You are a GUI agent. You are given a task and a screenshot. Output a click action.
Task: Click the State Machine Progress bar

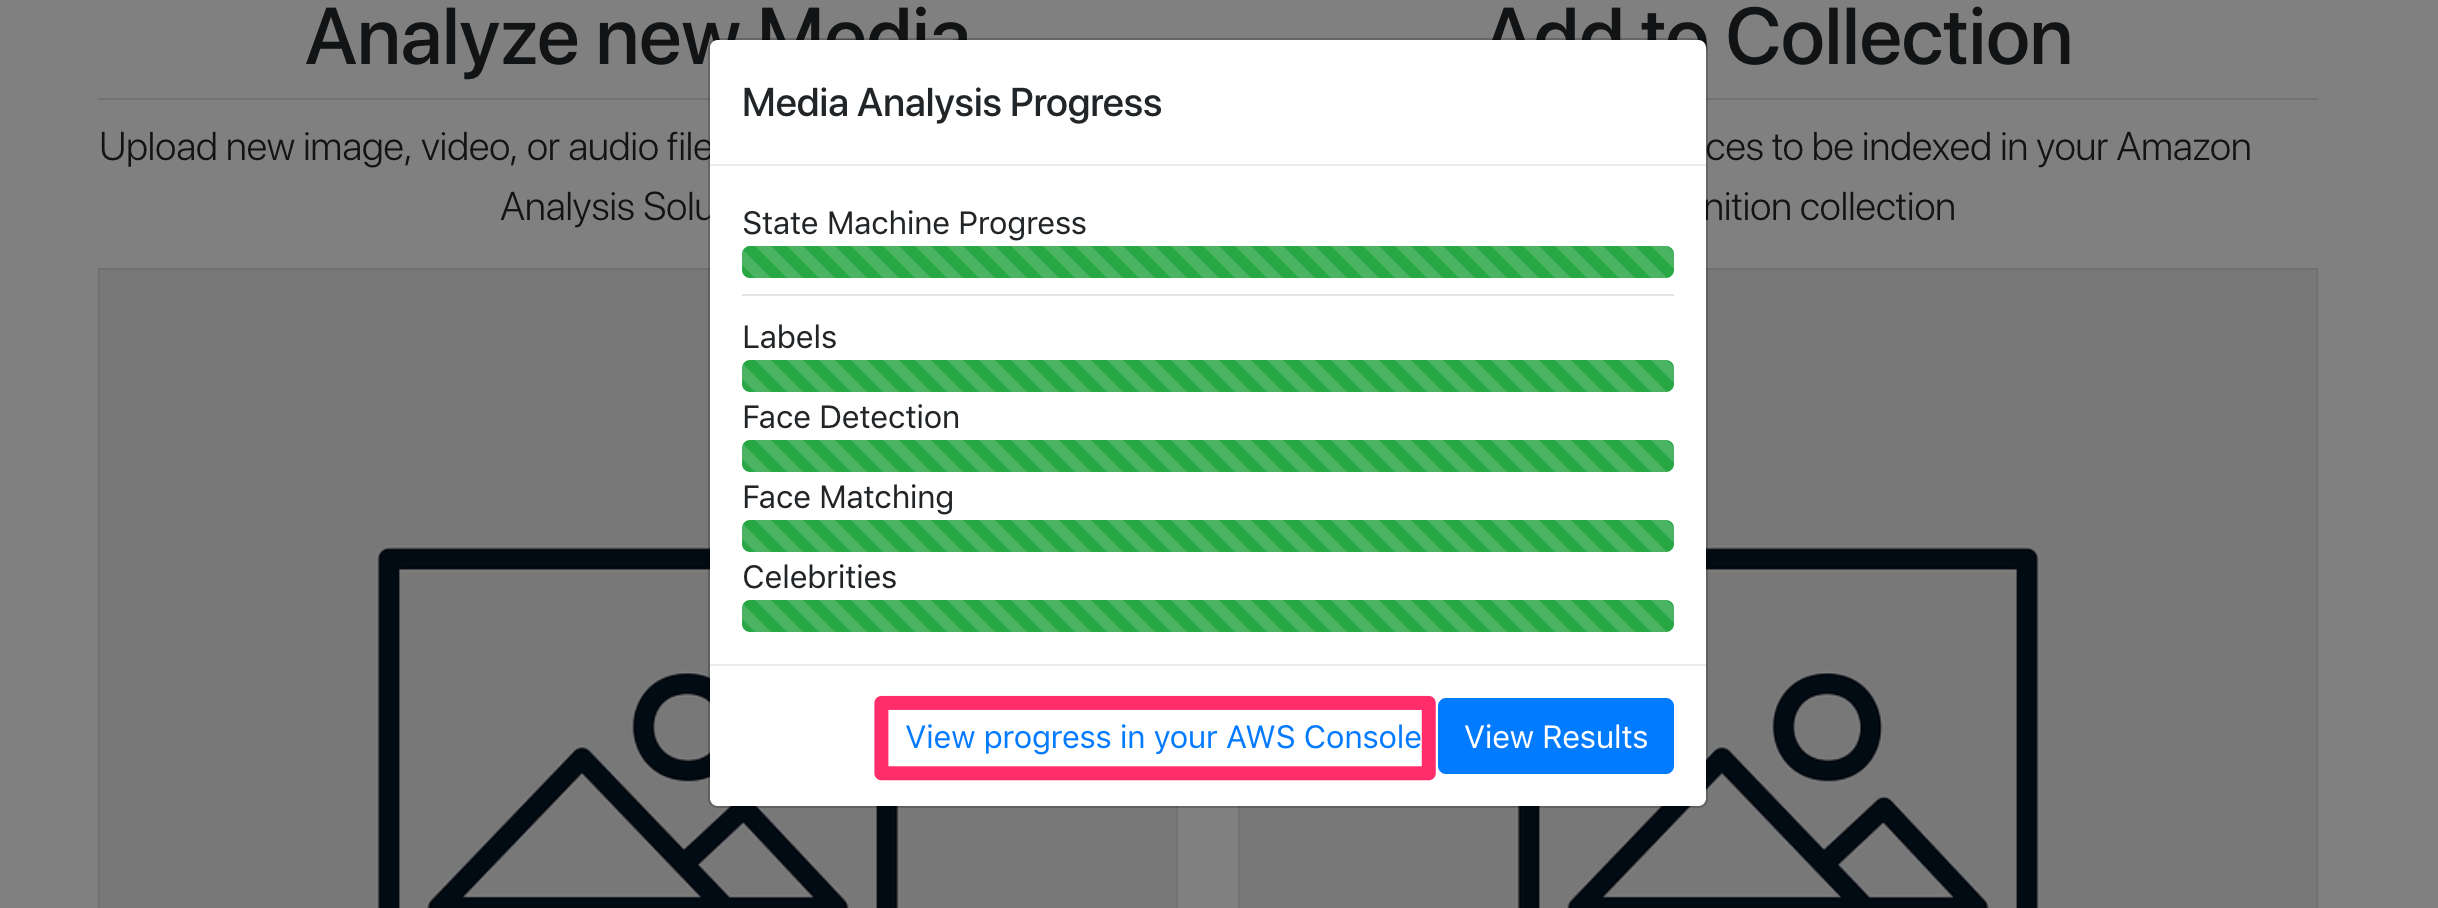[x=1207, y=262]
